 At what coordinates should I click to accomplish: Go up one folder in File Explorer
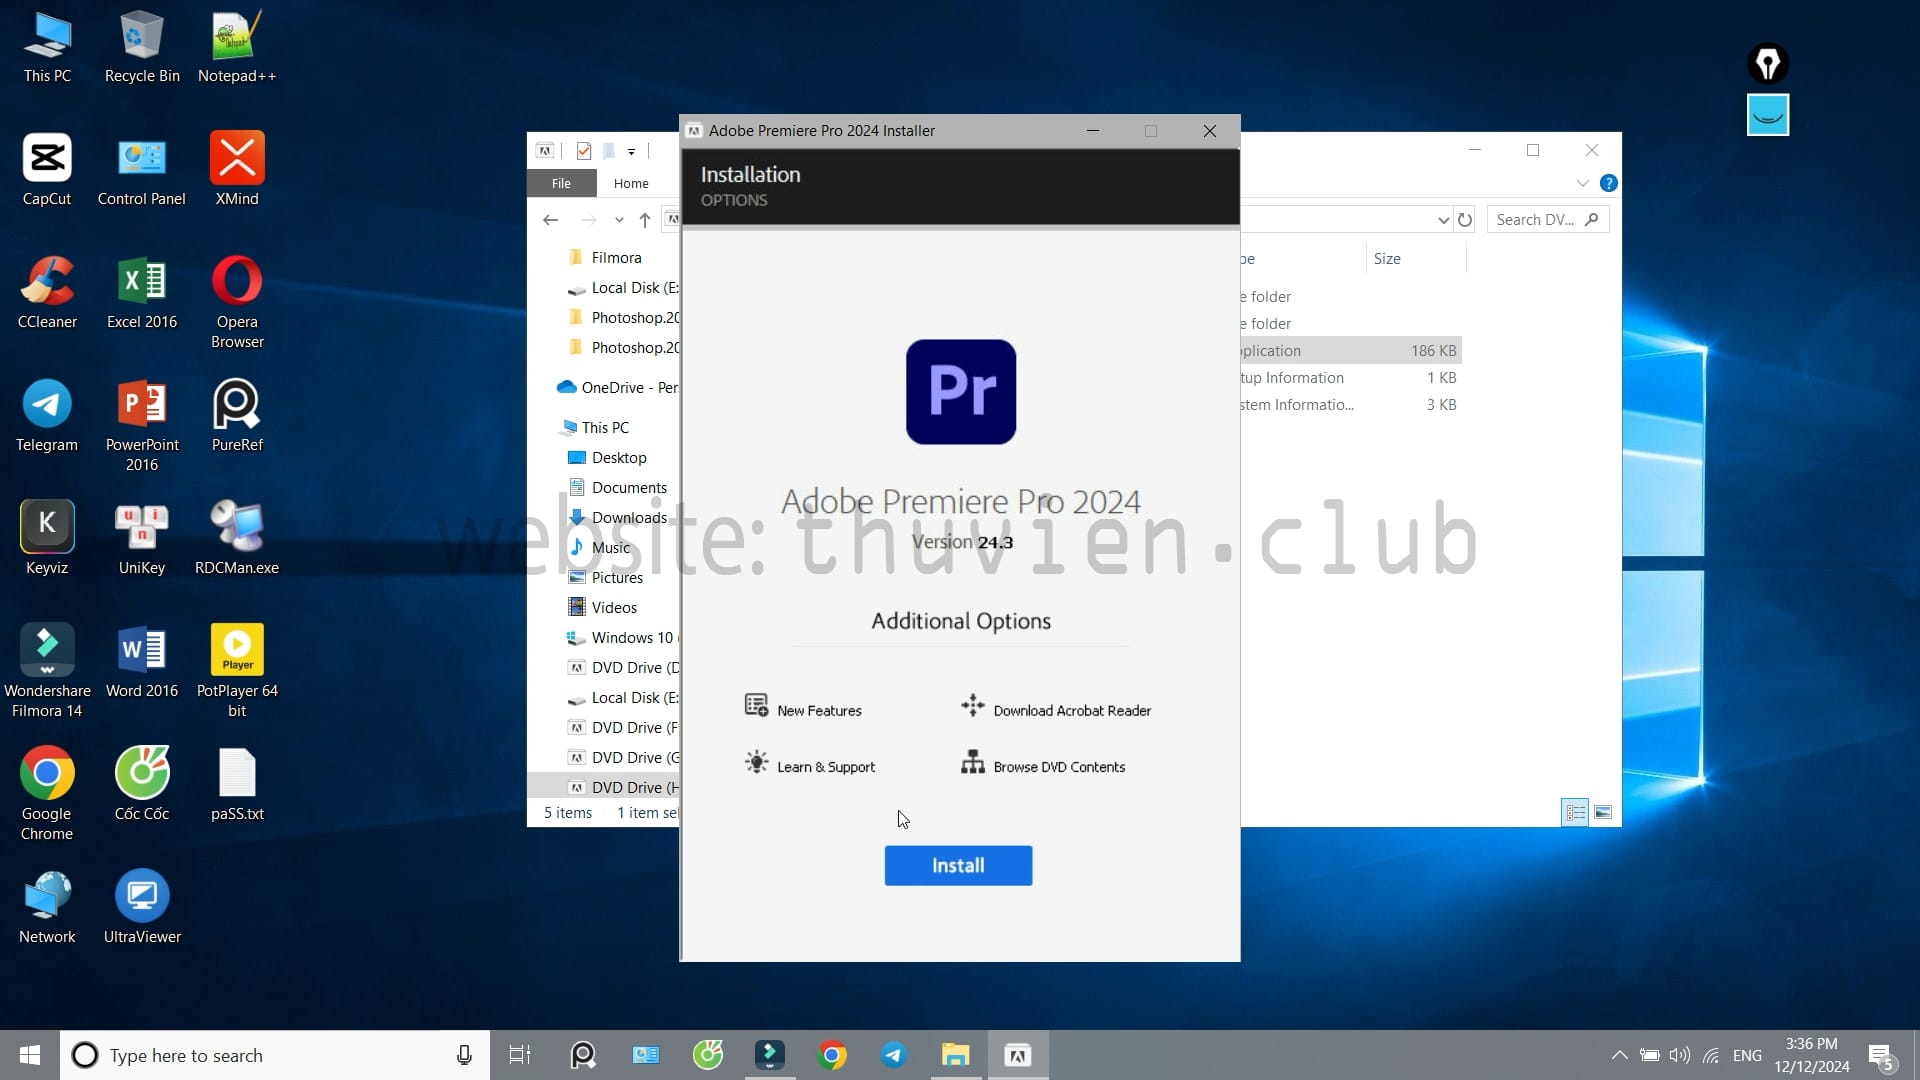(x=645, y=220)
